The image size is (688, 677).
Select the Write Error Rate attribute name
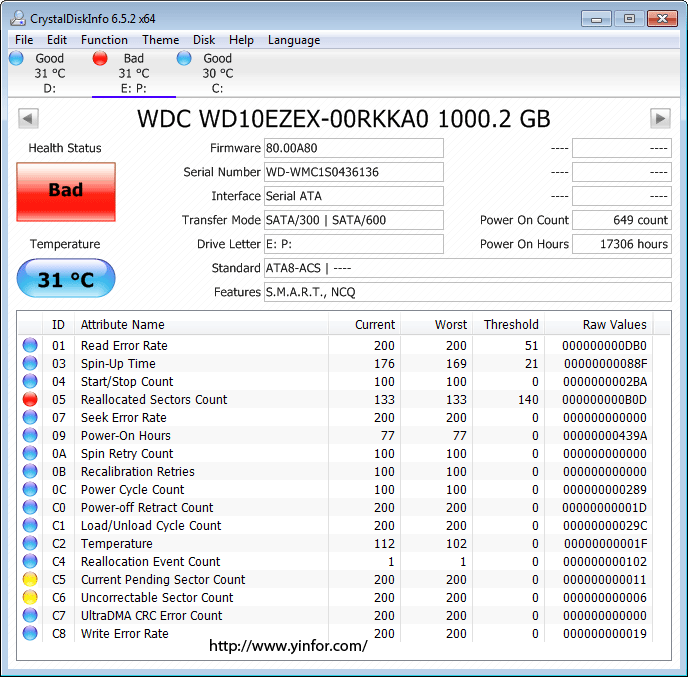click(125, 634)
